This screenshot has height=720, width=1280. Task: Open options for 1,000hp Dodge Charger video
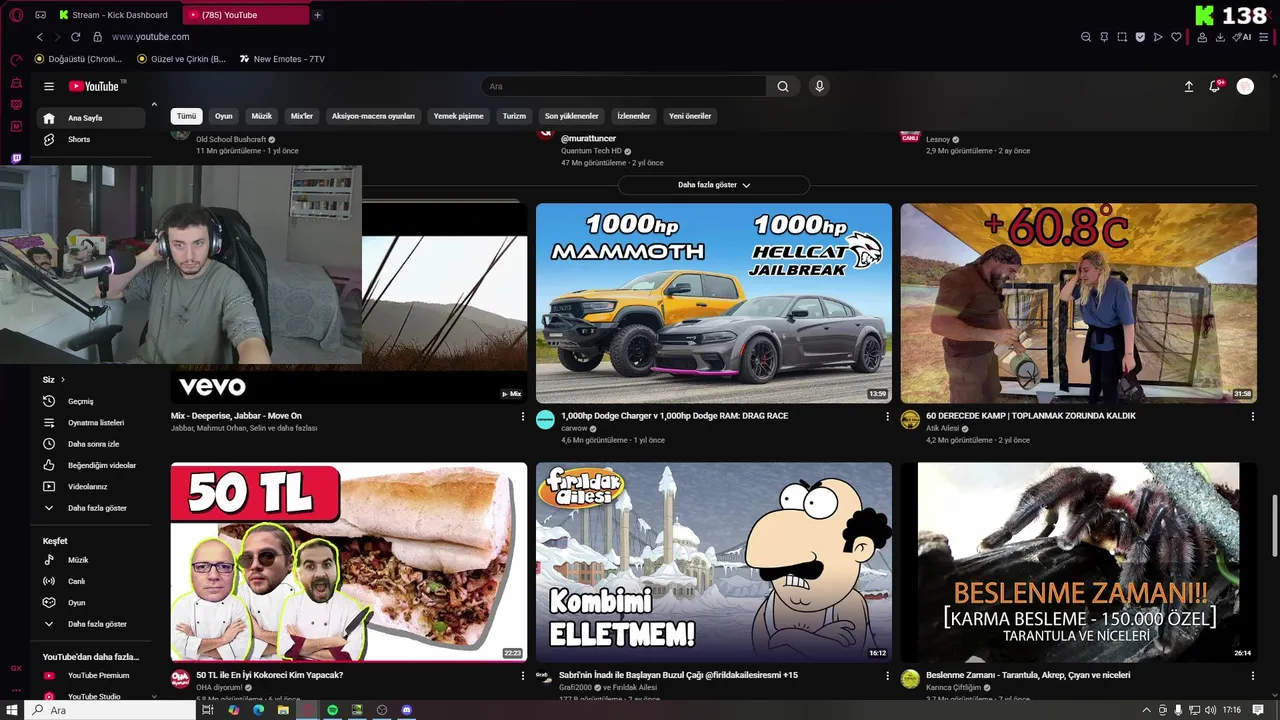[887, 416]
